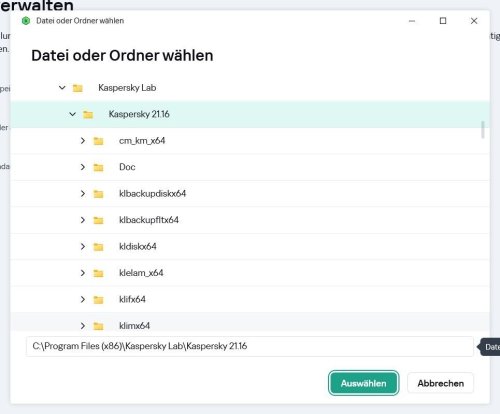Click the klelam_x64 folder icon
This screenshot has height=414, width=500.
[98, 273]
